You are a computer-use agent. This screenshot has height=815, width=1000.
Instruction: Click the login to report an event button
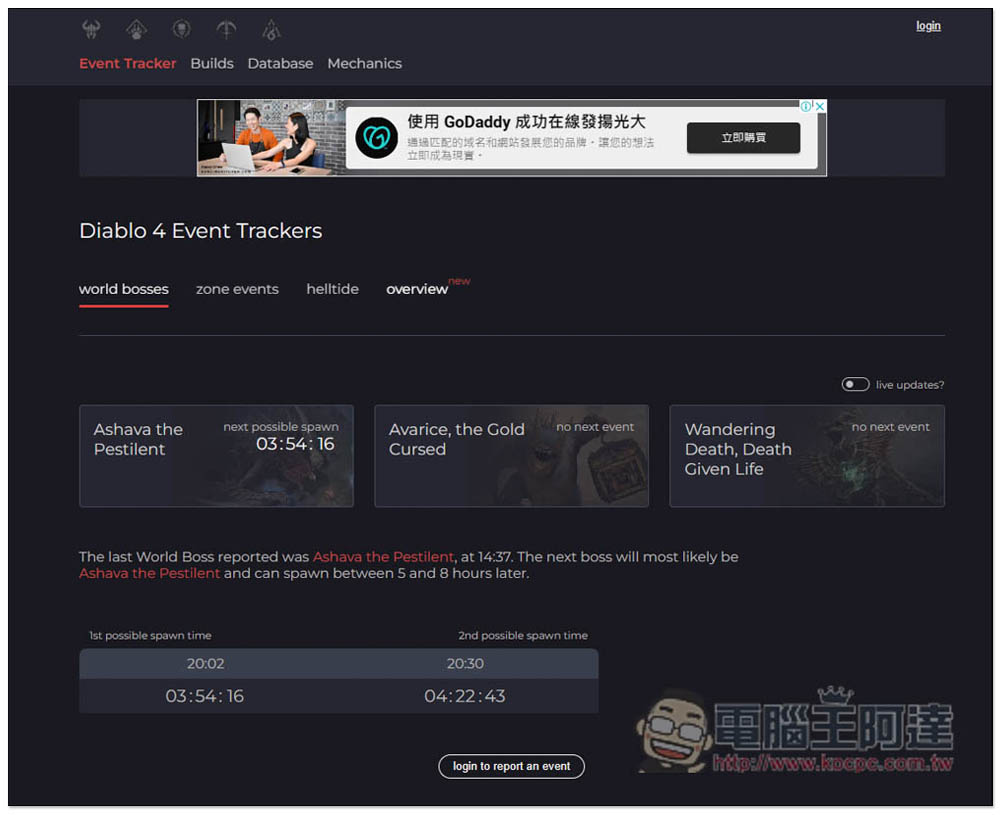click(511, 767)
